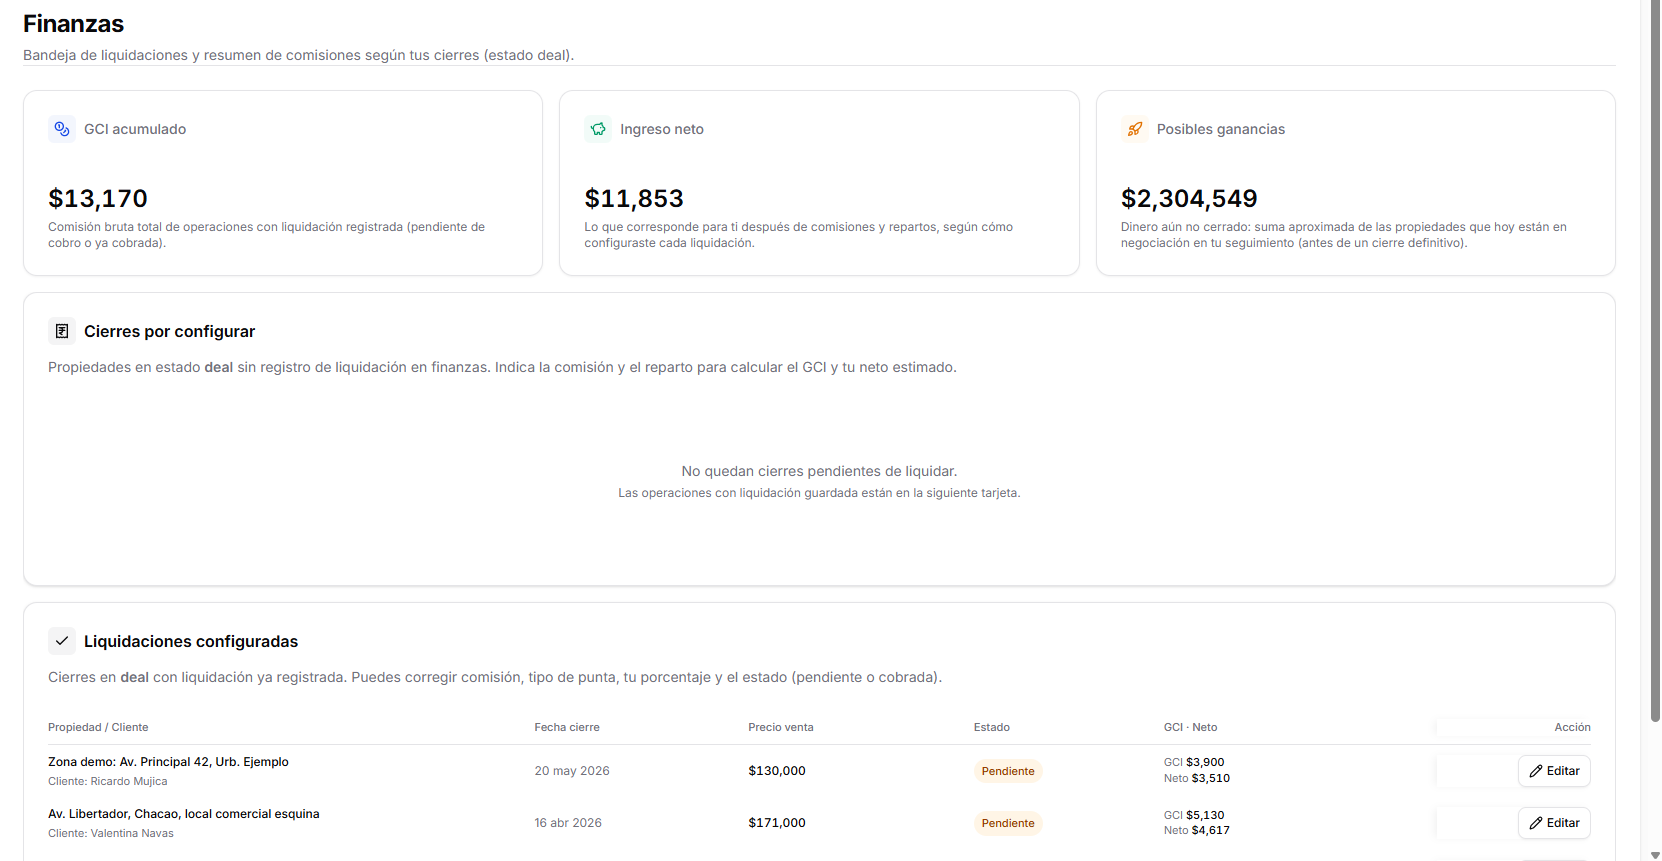
Task: Click Pendiente badge for the $171,000 sale
Action: click(x=1008, y=823)
